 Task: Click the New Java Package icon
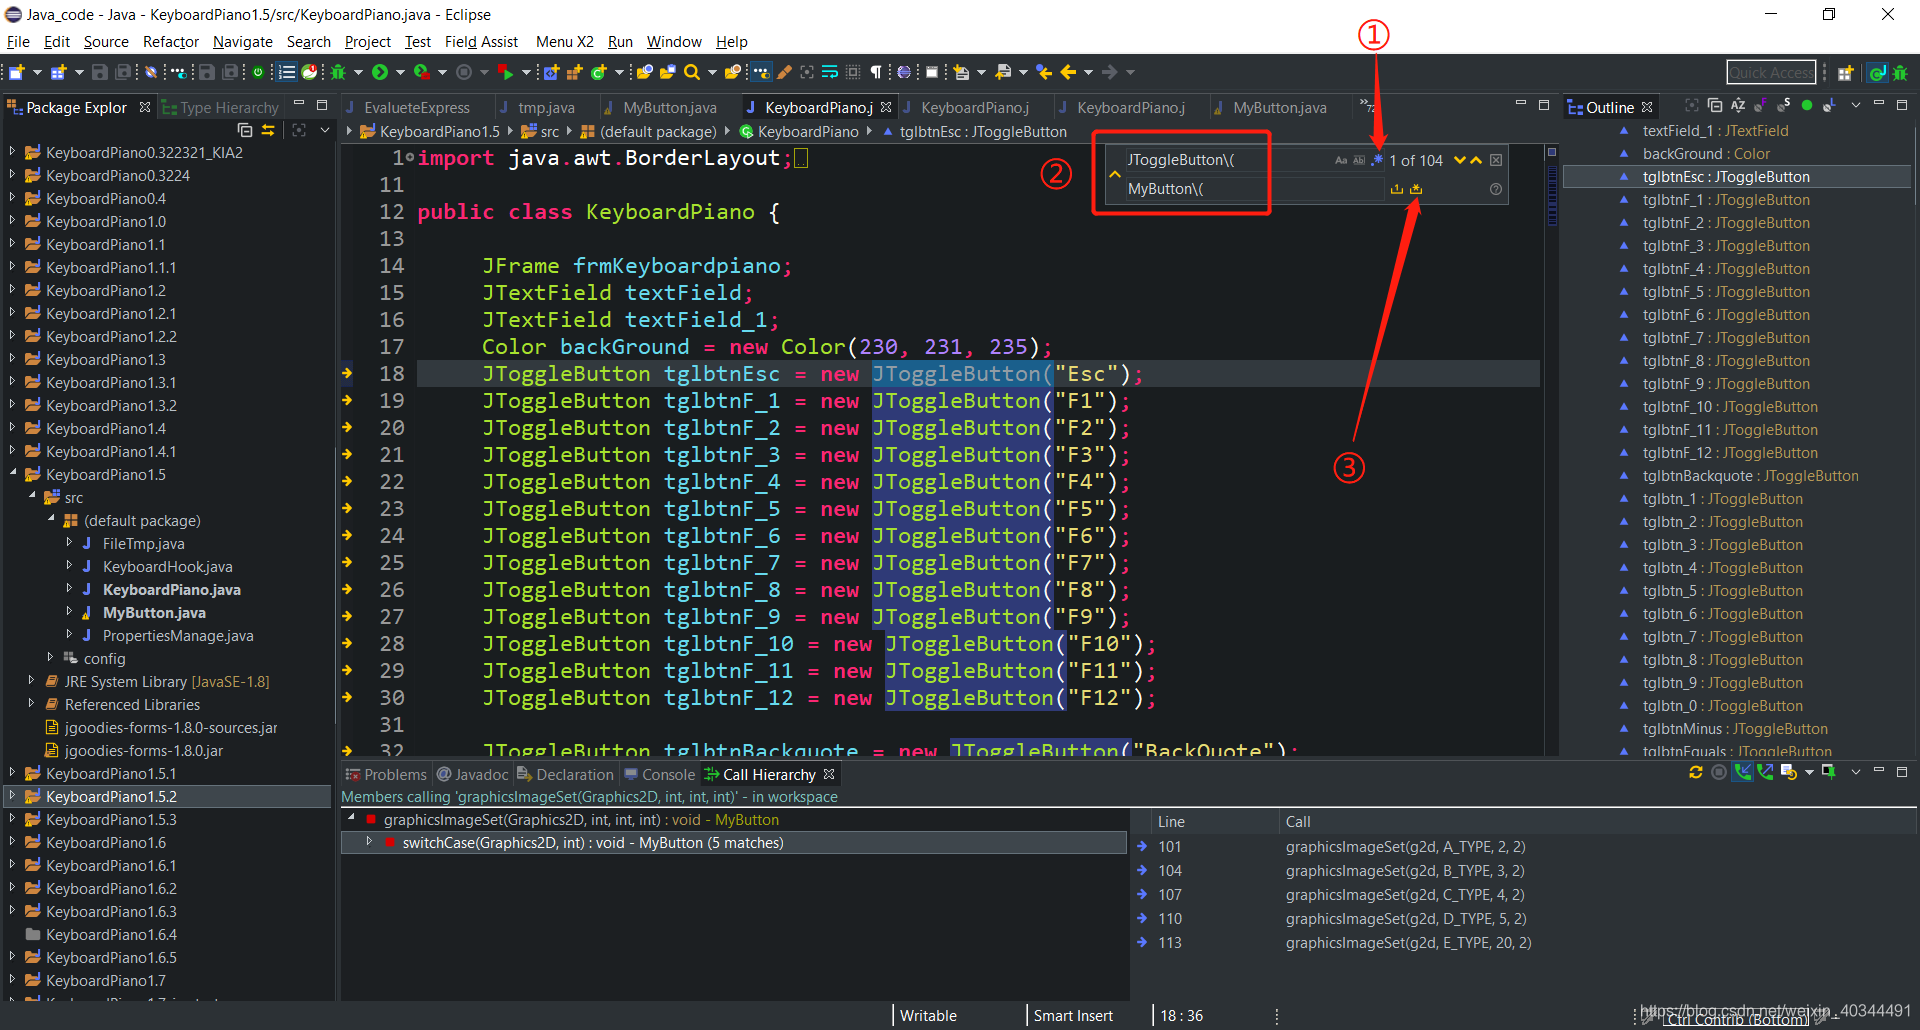tap(574, 72)
